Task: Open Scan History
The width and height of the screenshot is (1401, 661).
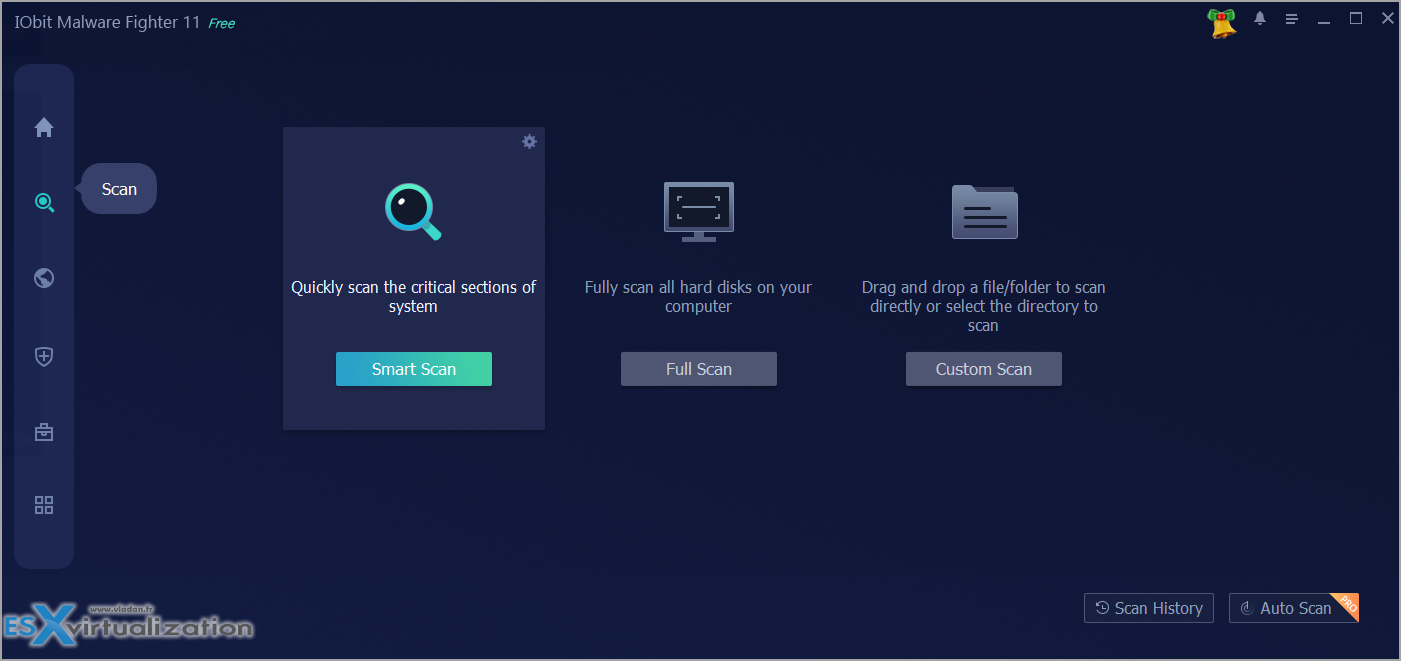Action: pos(1149,608)
